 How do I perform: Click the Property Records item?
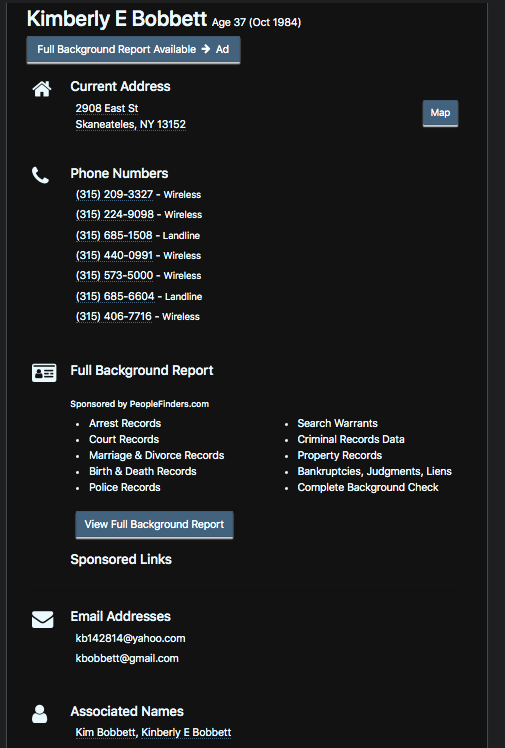click(x=340, y=456)
